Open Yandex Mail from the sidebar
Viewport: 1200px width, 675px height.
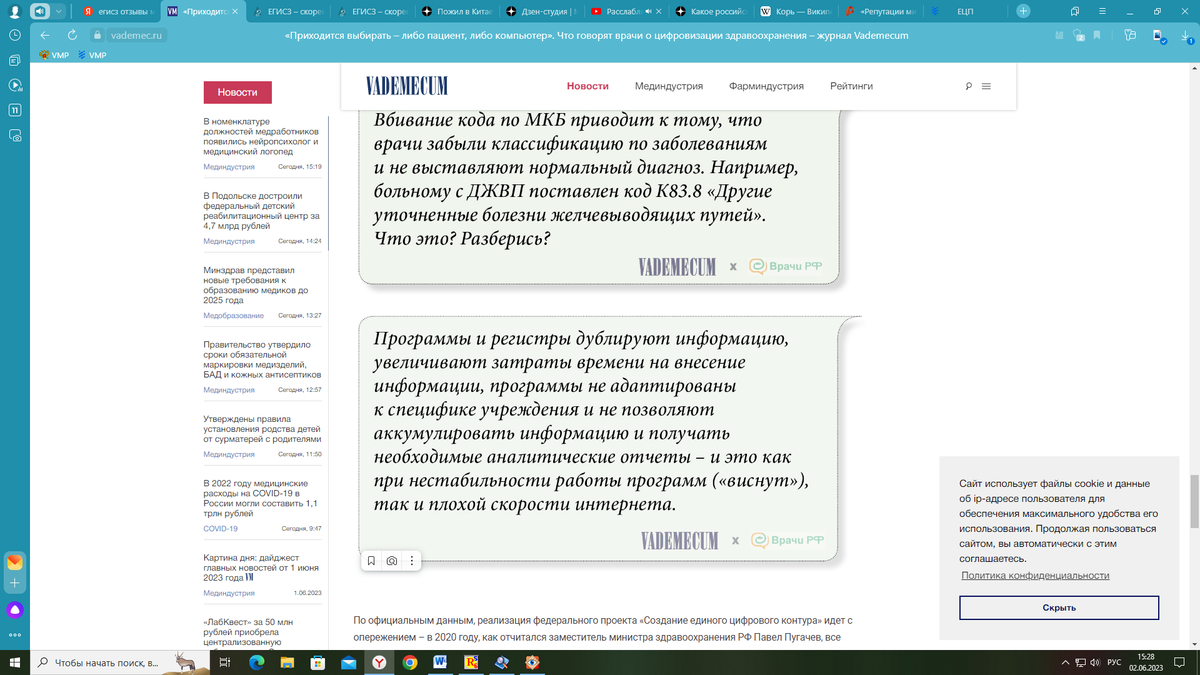point(15,563)
